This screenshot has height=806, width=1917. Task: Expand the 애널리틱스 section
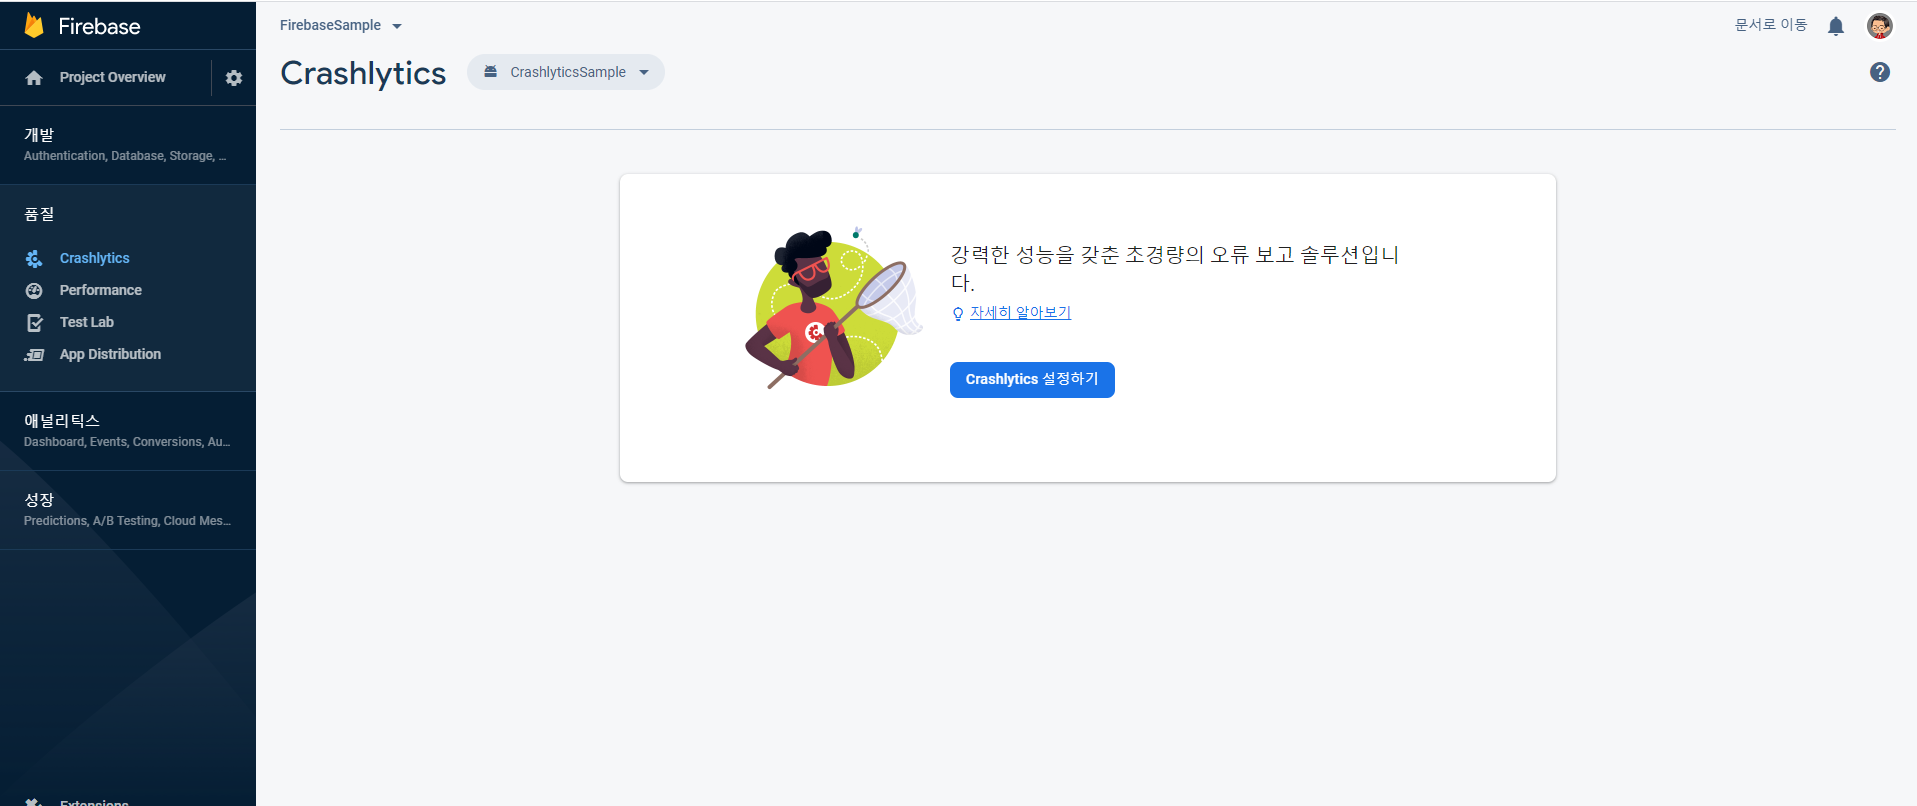tap(128, 431)
